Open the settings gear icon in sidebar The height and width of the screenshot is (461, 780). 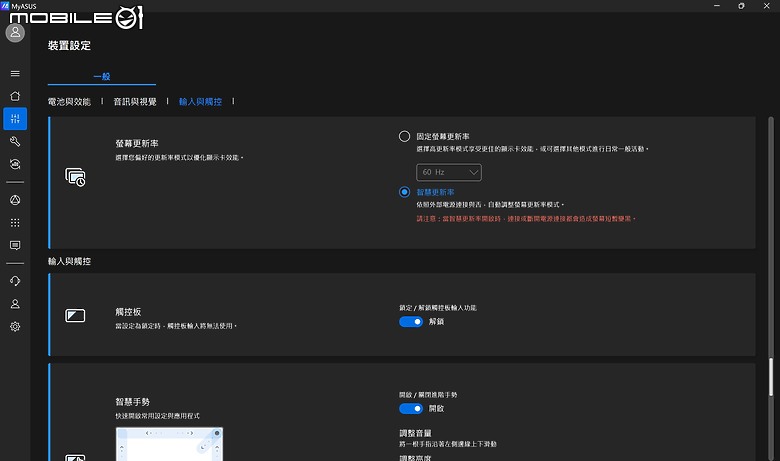coord(15,327)
